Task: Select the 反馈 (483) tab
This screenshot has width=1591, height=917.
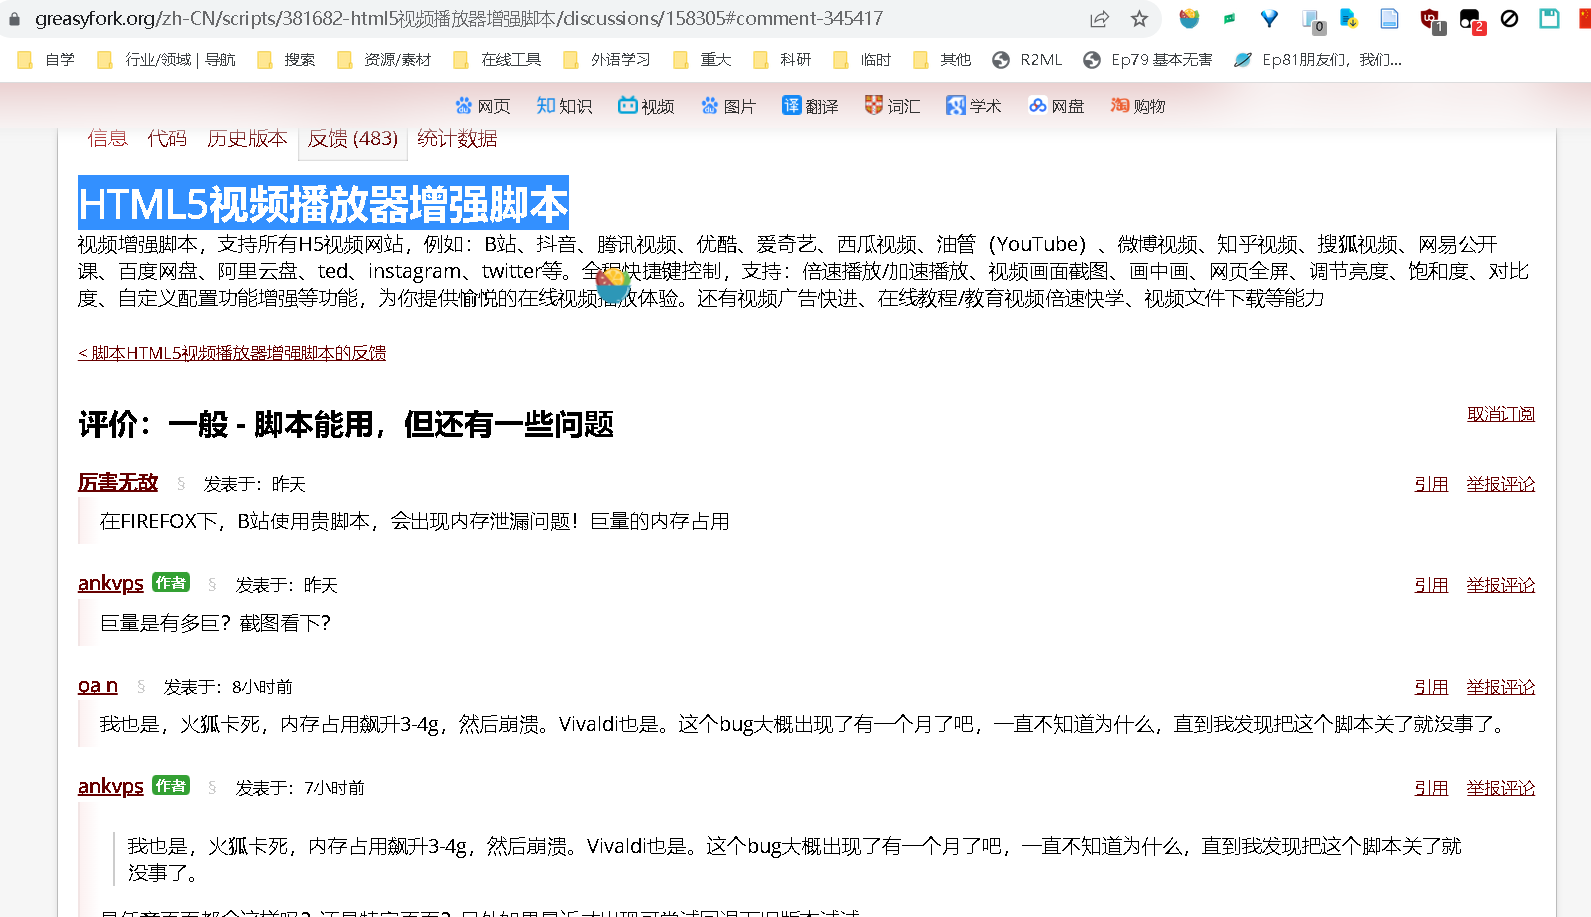Action: [x=353, y=138]
